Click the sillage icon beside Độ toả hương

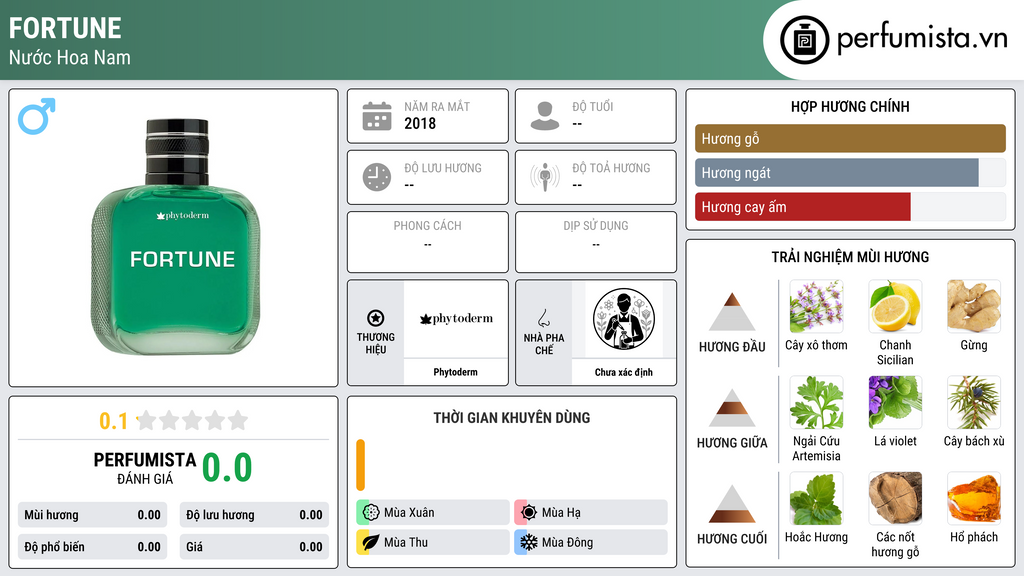545,177
